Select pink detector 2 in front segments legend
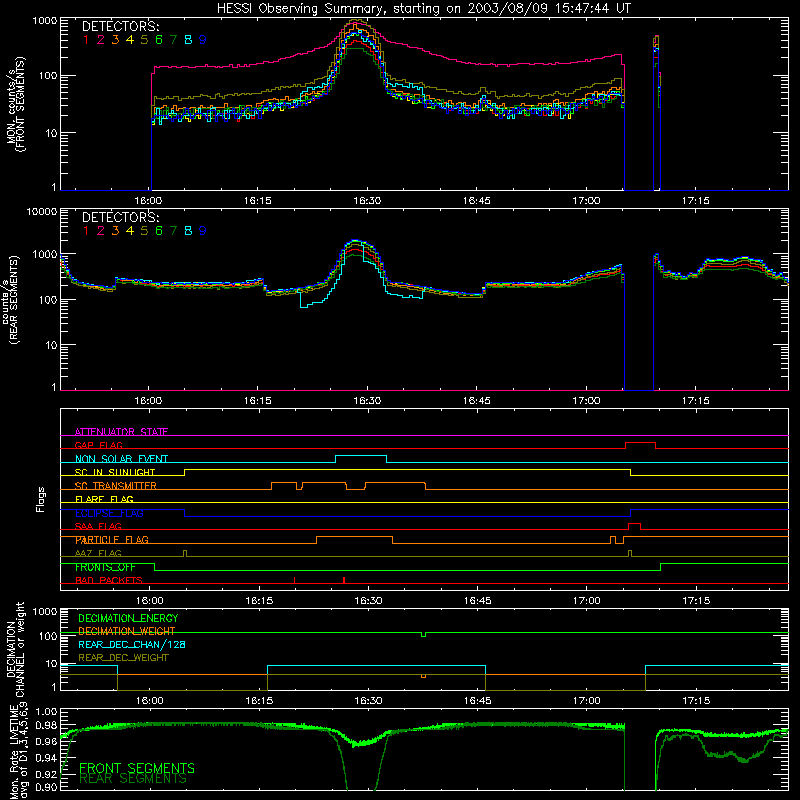800x800 pixels. tap(101, 40)
